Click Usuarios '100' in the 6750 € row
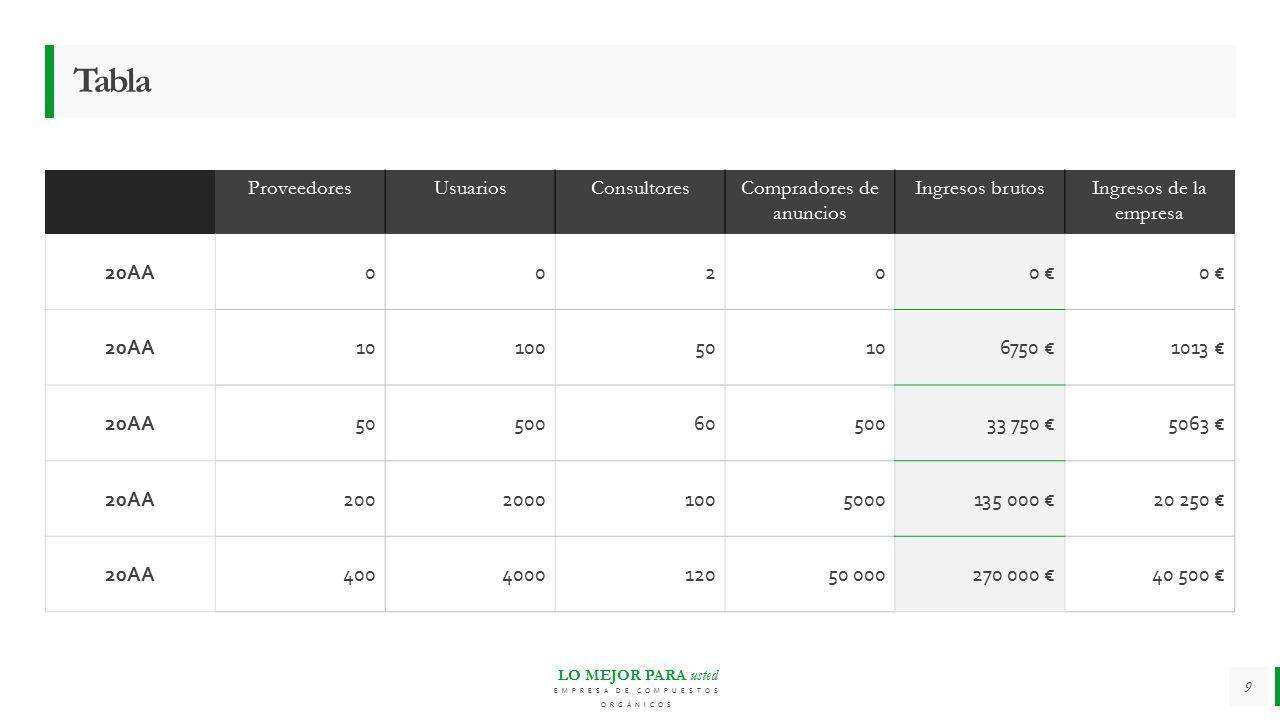 coord(470,347)
